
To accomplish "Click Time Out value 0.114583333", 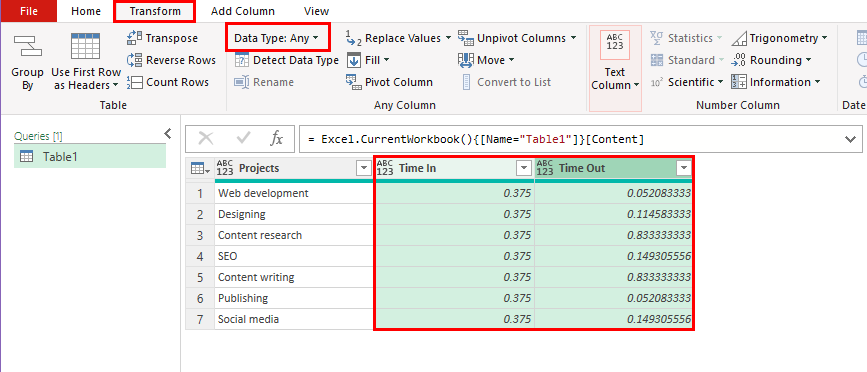I will 614,214.
